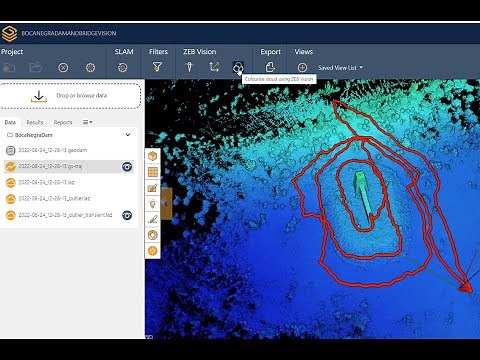Add a new saved view with plus icon
This screenshot has width=480, height=360.
click(x=302, y=68)
